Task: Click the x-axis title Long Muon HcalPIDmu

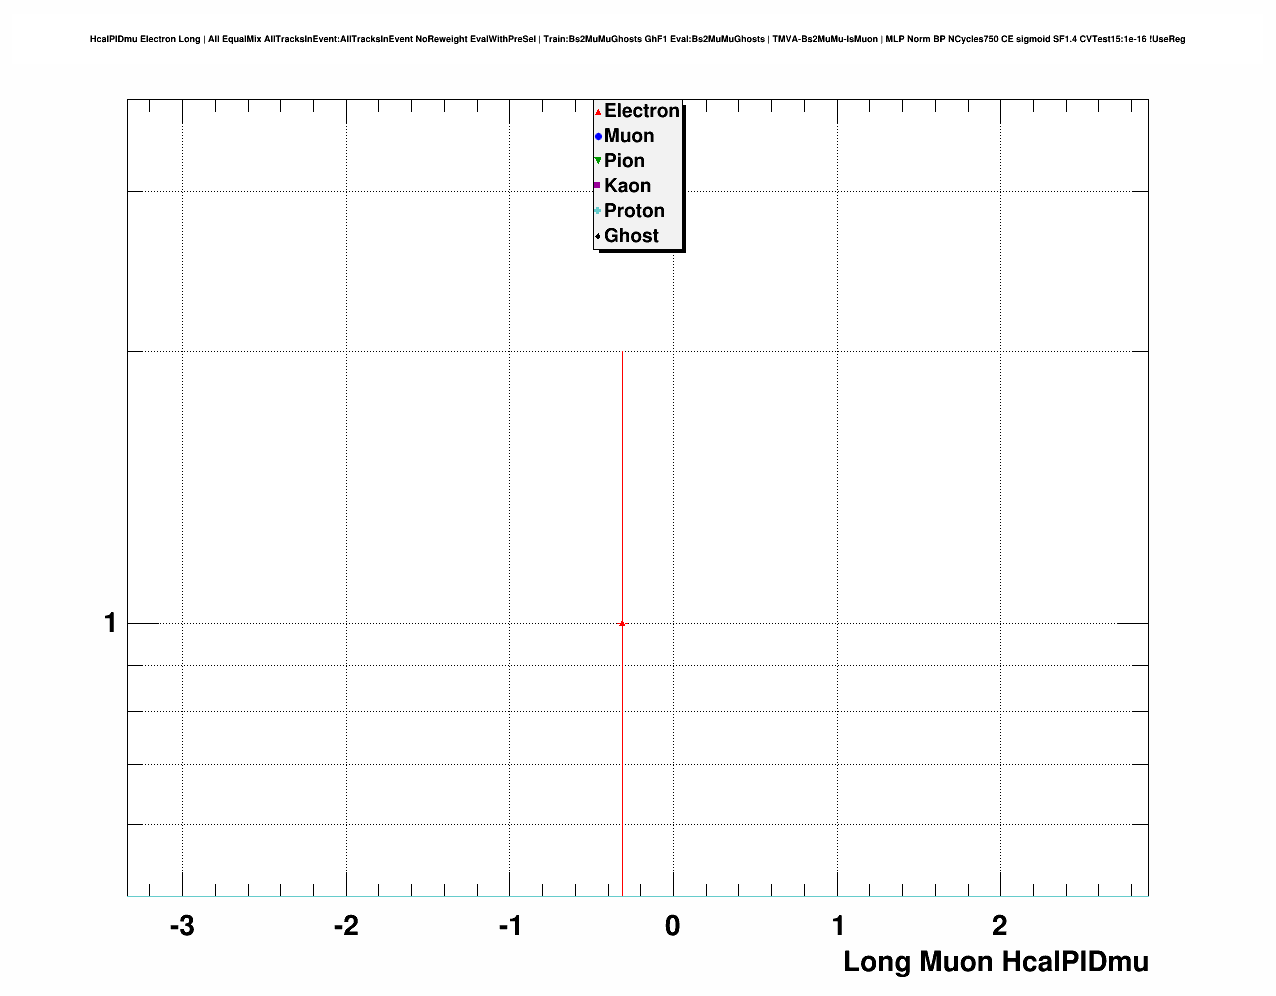Action: pyautogui.click(x=996, y=962)
